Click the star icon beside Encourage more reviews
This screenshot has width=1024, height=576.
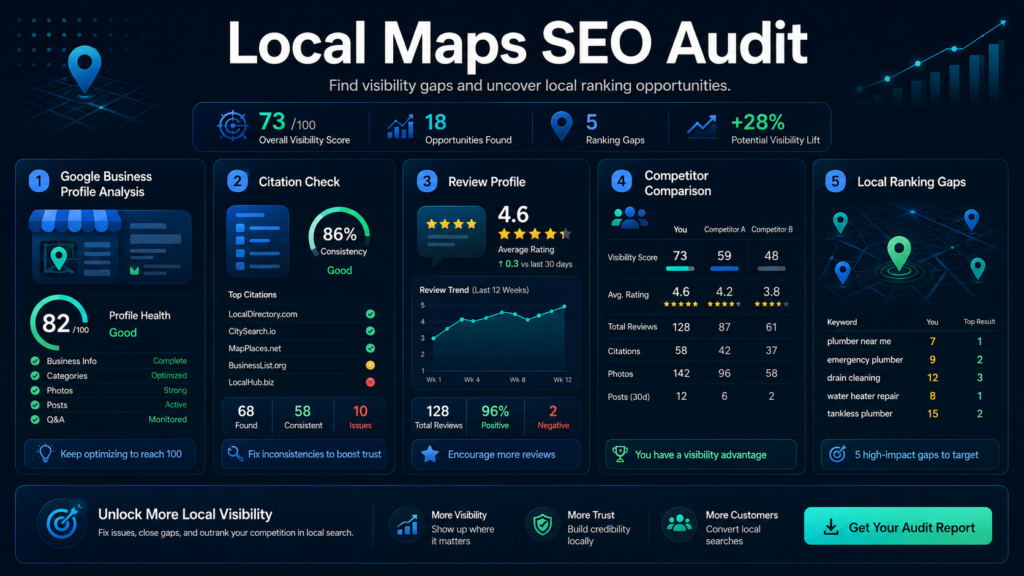[430, 454]
